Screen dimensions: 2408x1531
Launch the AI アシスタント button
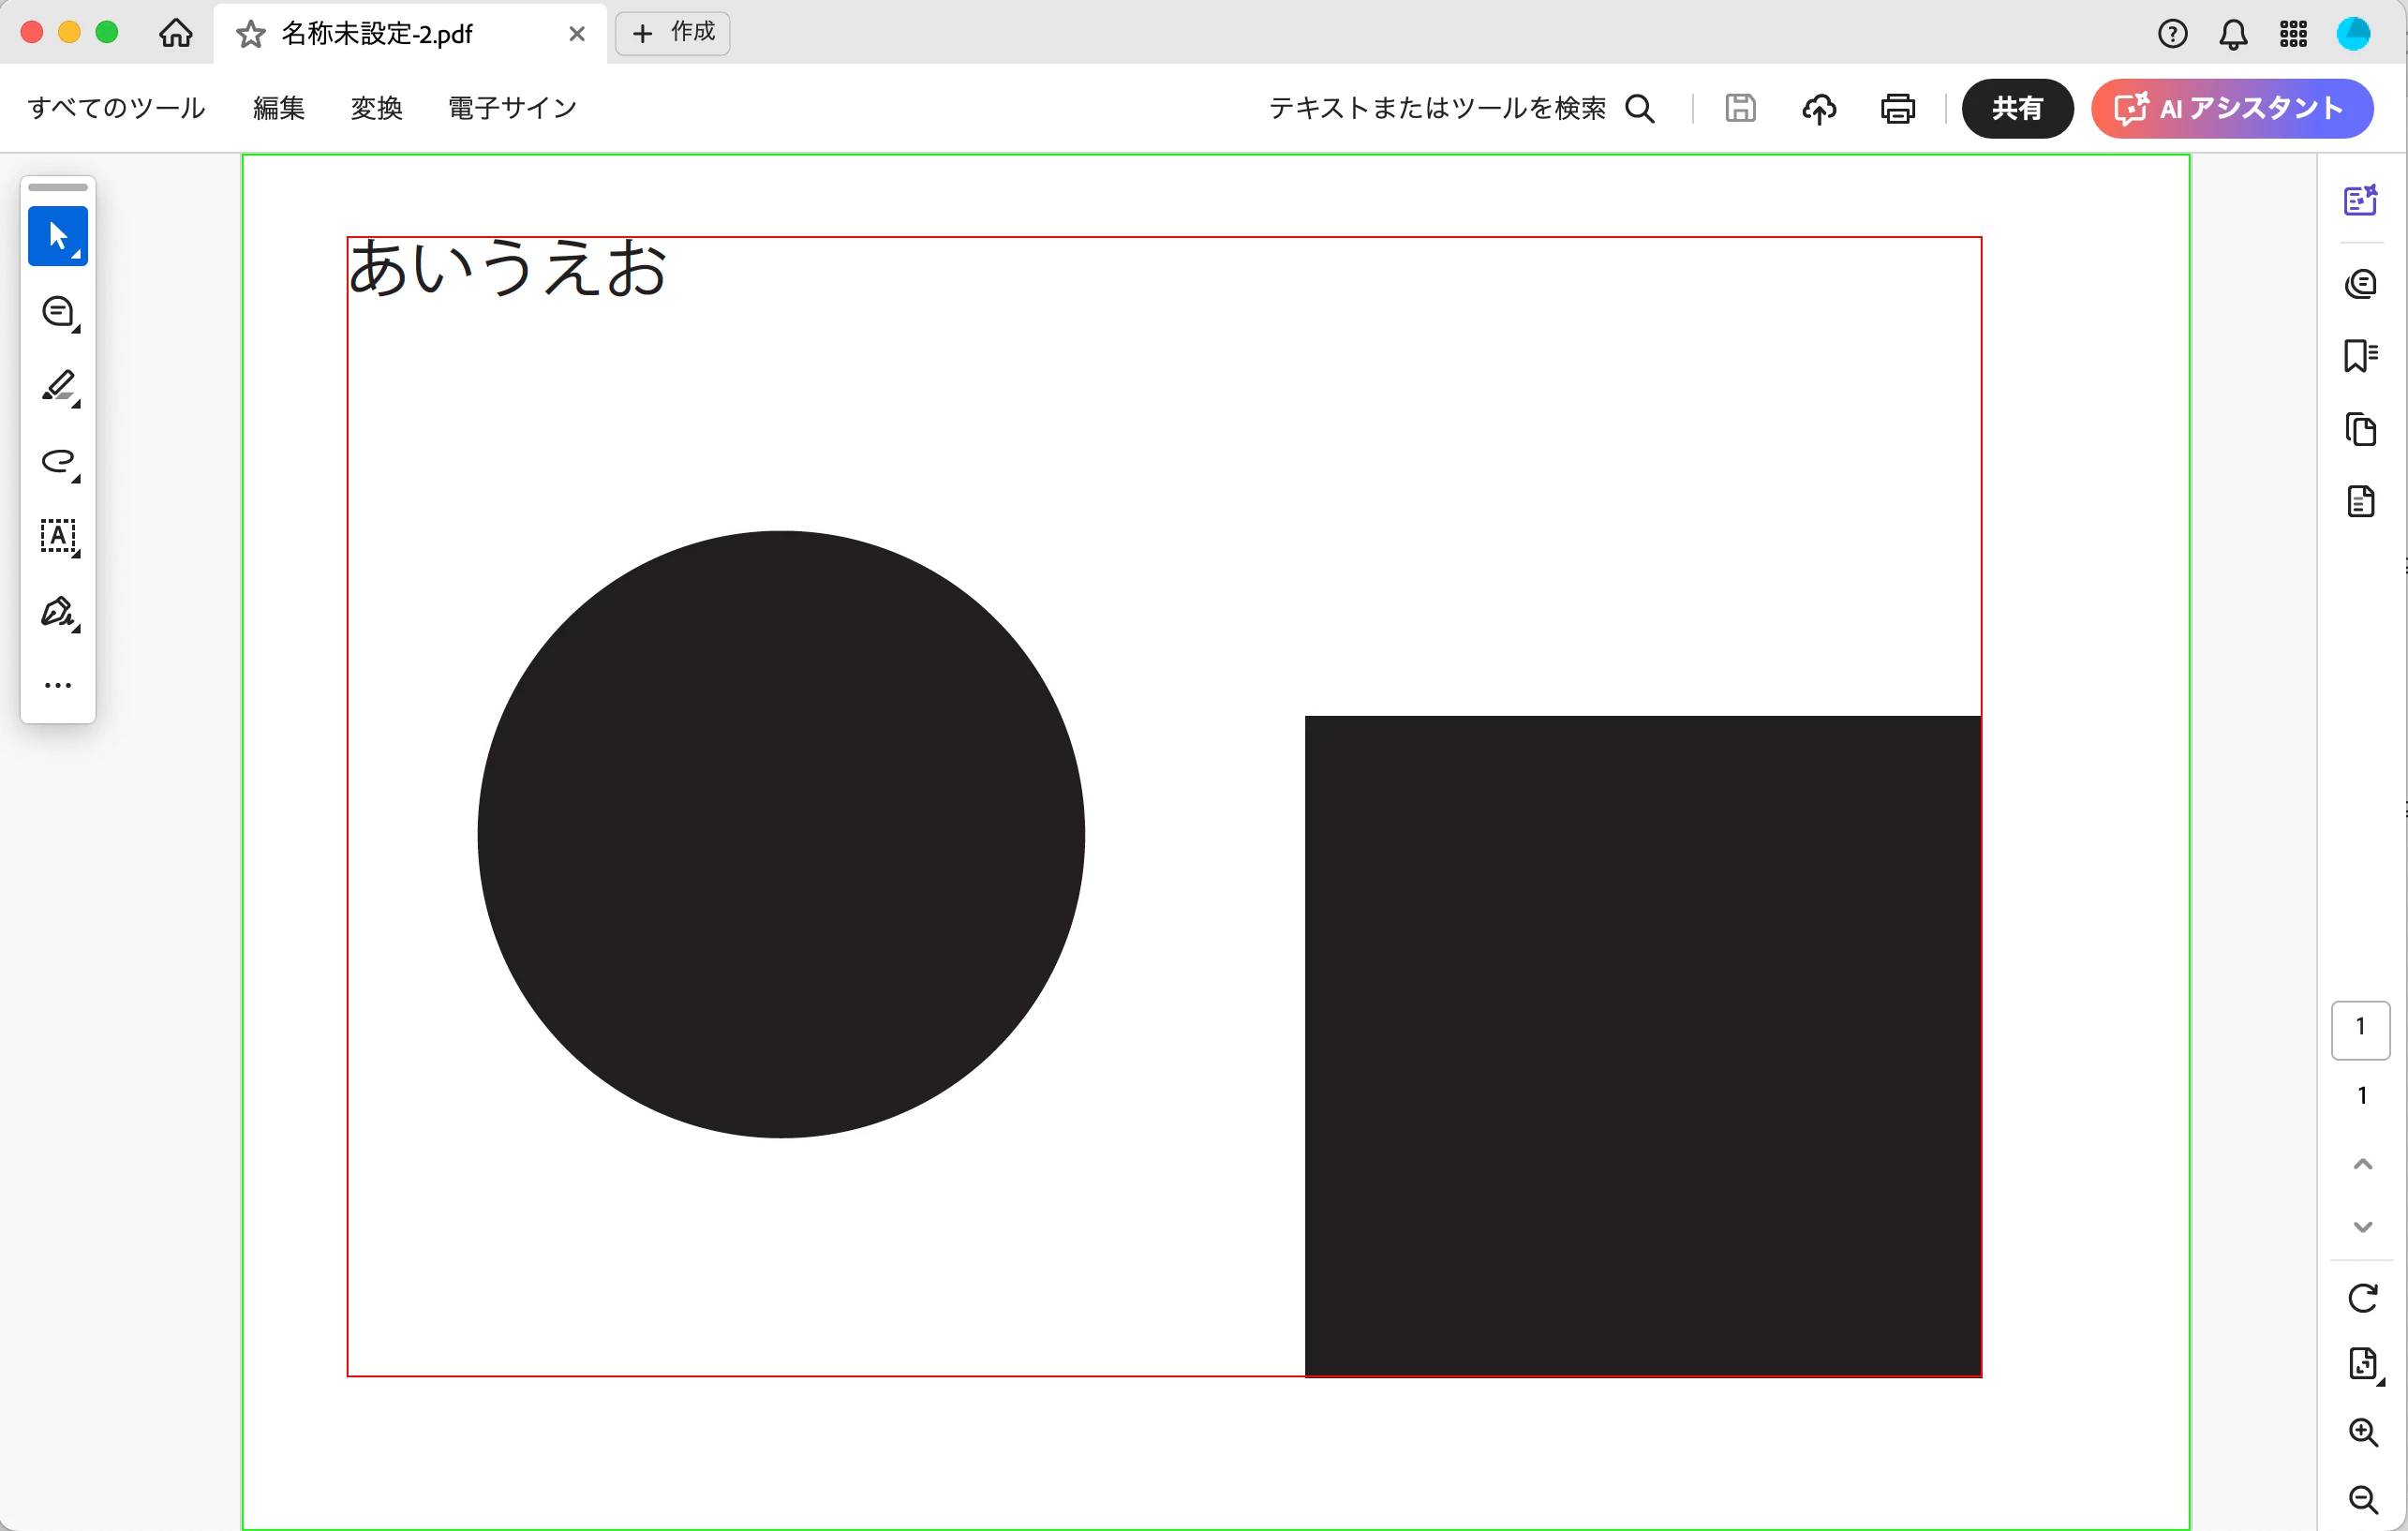tap(2231, 108)
